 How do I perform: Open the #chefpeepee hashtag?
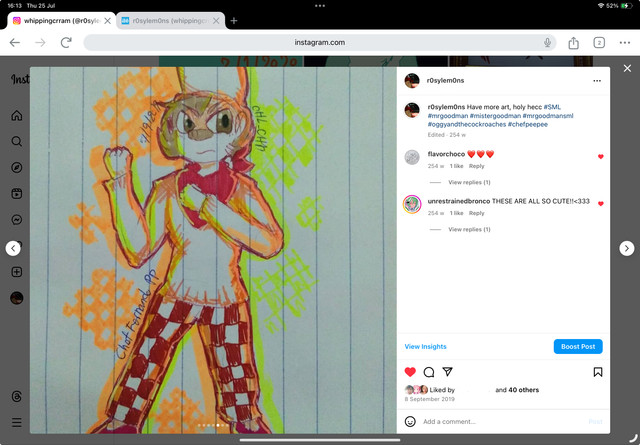point(528,125)
